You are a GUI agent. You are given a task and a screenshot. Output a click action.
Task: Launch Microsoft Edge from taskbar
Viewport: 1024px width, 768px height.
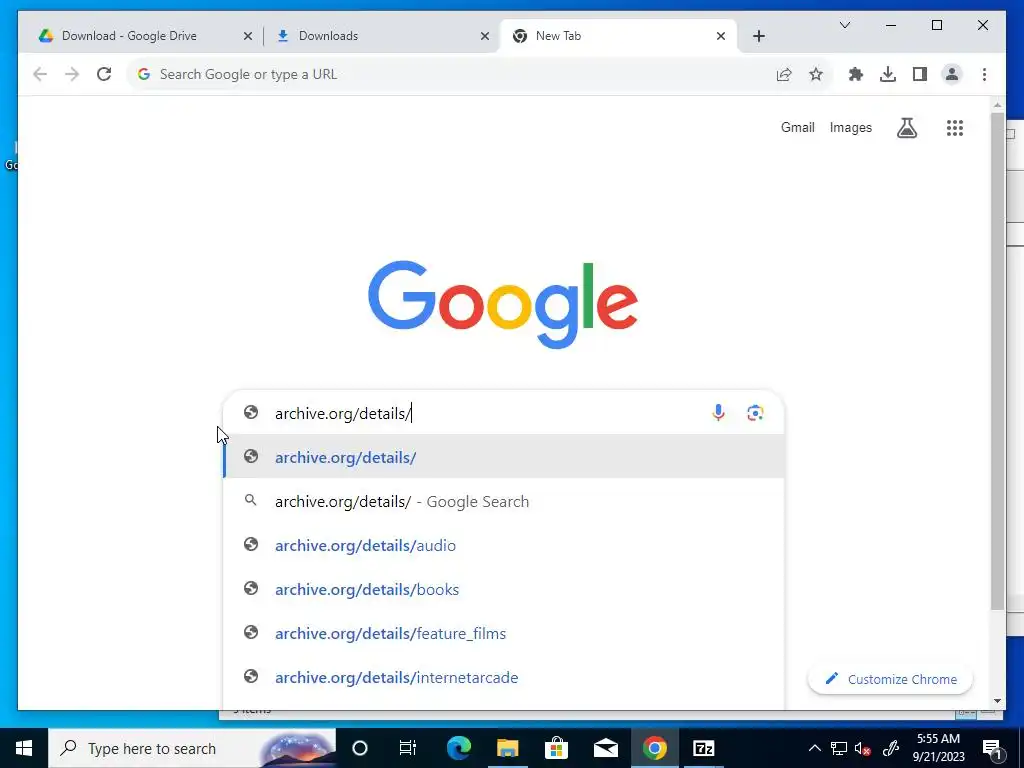[x=458, y=748]
